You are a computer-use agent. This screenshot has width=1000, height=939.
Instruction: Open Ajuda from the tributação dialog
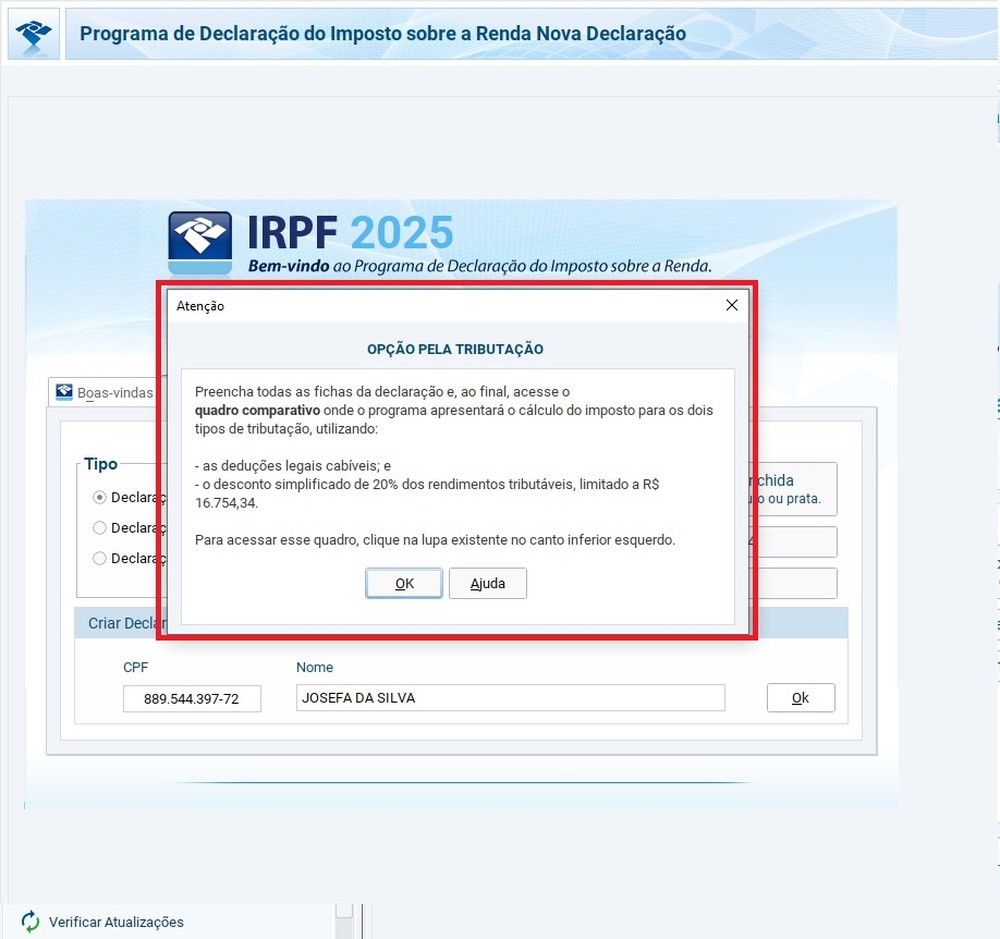coord(487,583)
